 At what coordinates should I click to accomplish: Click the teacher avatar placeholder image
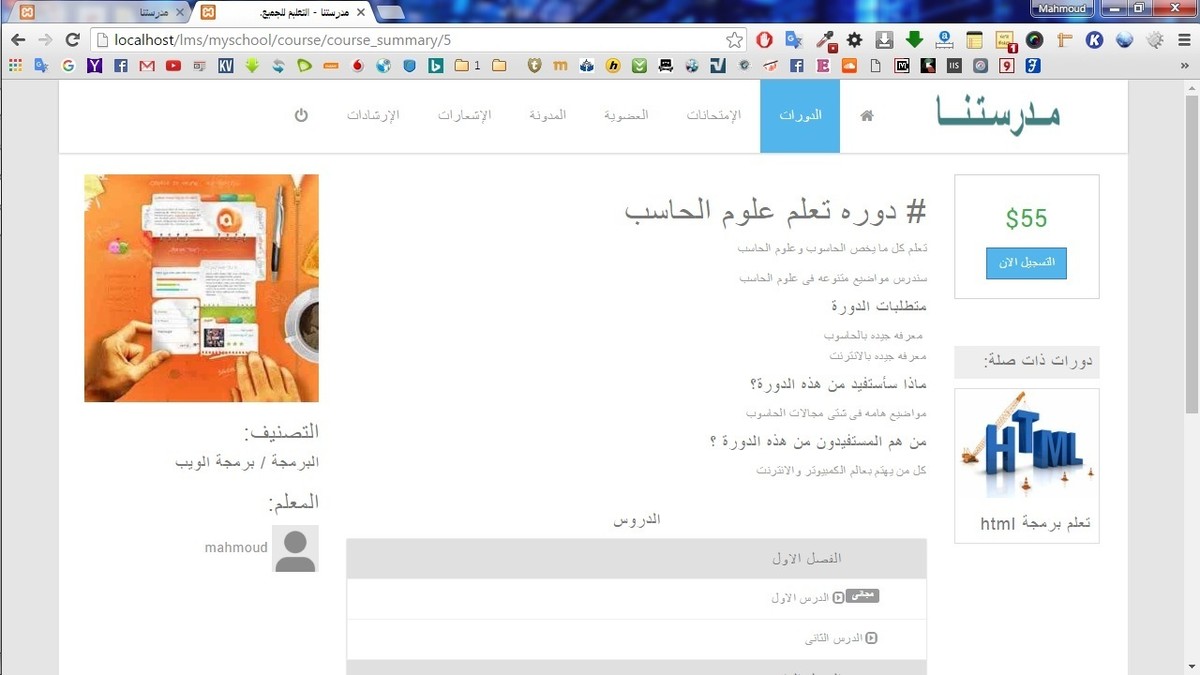pyautogui.click(x=295, y=549)
